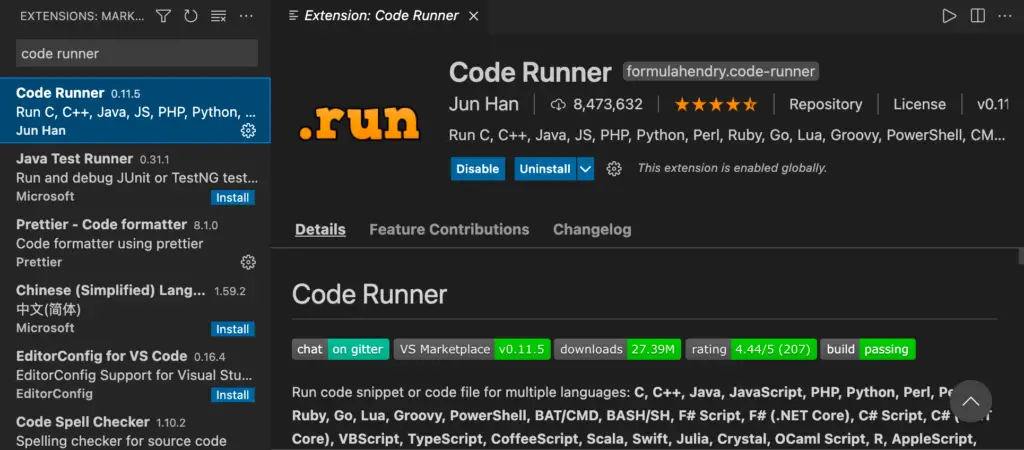1024x450 pixels.
Task: Expand the Uninstall dropdown arrow
Action: pos(586,169)
